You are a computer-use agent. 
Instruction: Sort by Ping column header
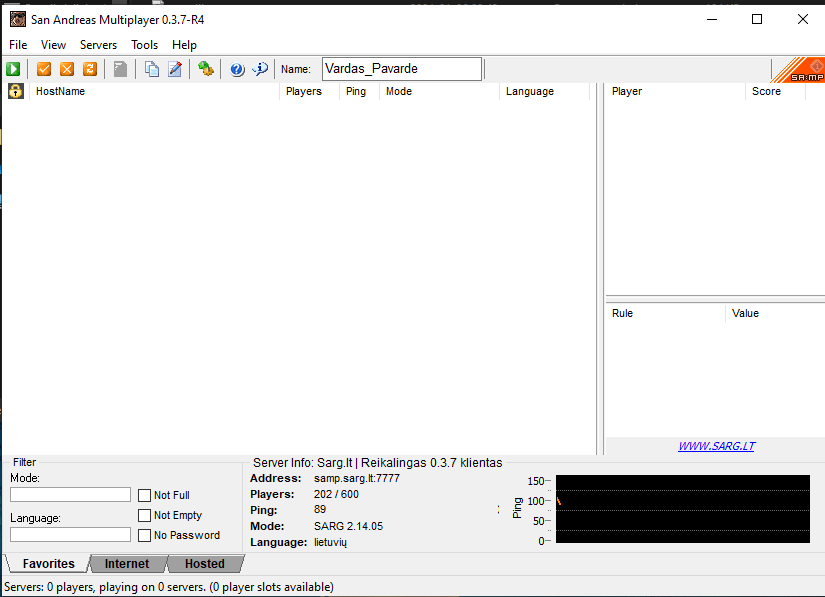[359, 91]
